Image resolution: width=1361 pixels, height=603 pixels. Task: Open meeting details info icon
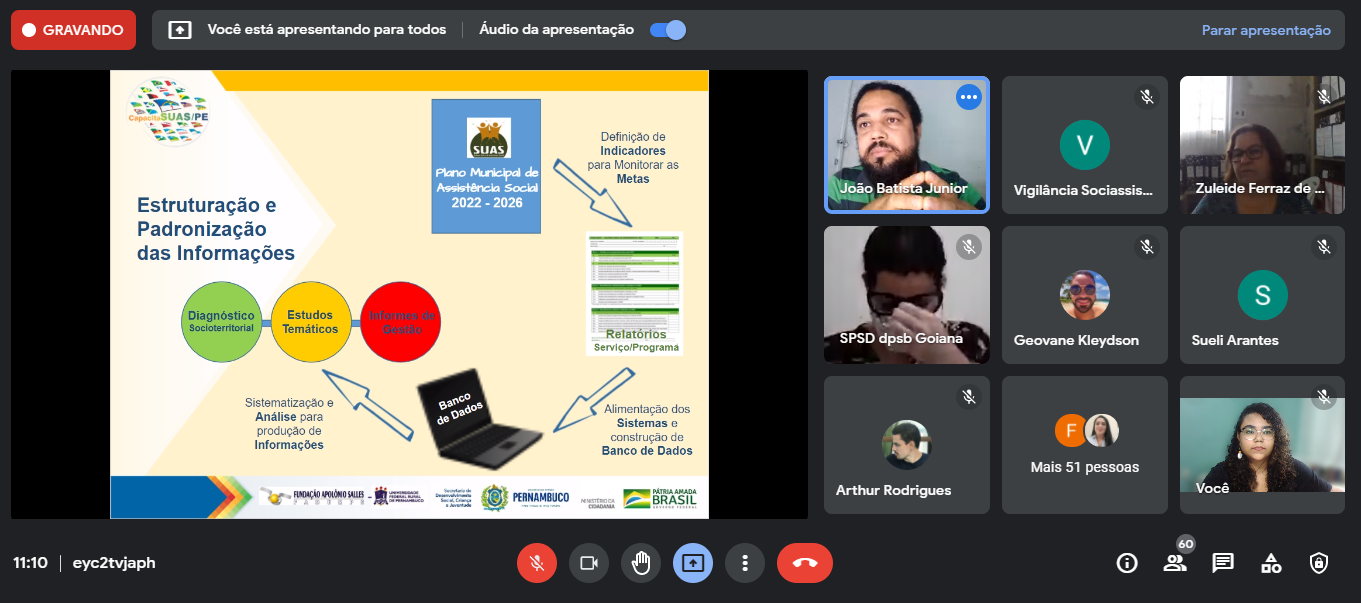(x=1127, y=563)
